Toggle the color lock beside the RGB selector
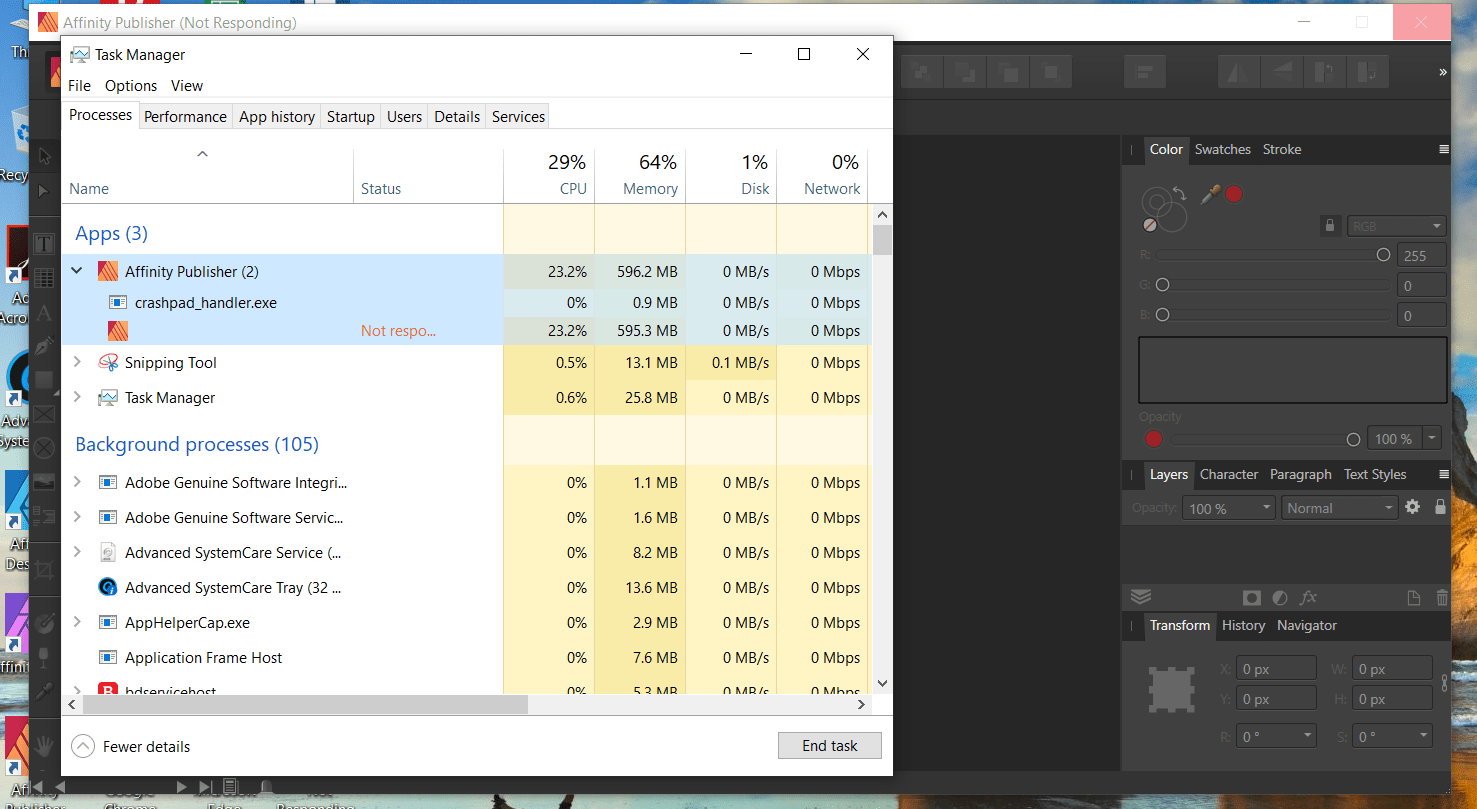Screen dimensions: 1477x809 tap(1330, 225)
